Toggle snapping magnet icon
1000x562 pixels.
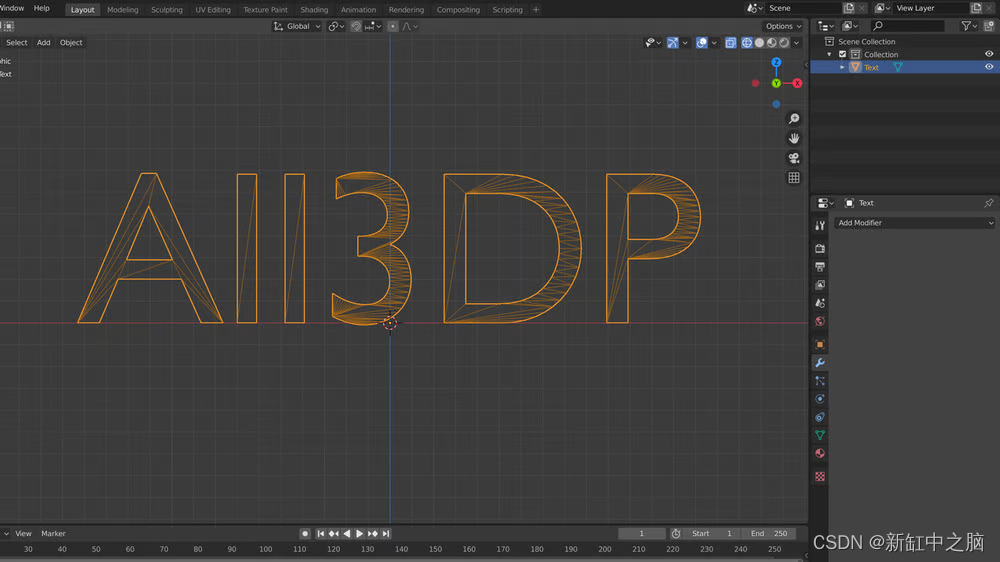(357, 26)
